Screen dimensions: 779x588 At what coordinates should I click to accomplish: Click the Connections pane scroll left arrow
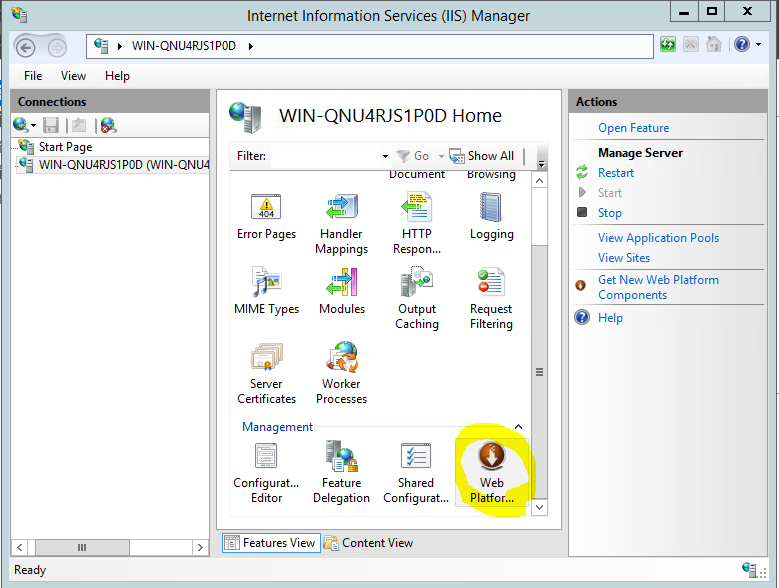[19, 548]
